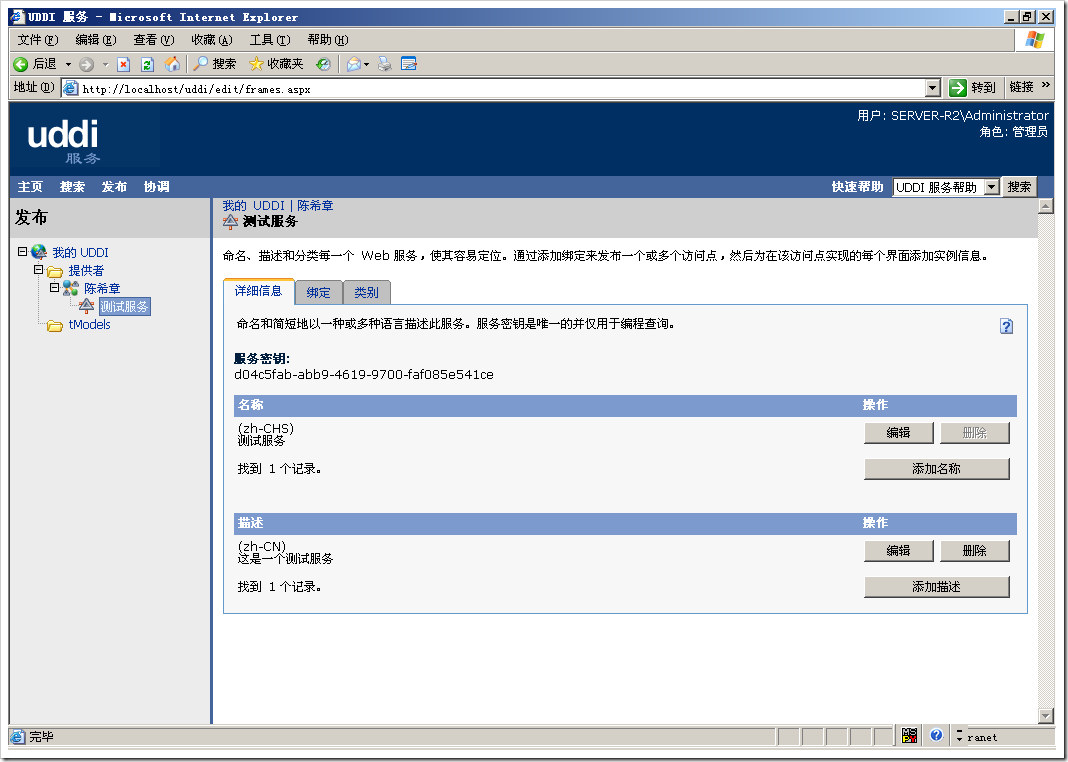
Task: Click the help question mark icon in details panel
Action: [1006, 326]
